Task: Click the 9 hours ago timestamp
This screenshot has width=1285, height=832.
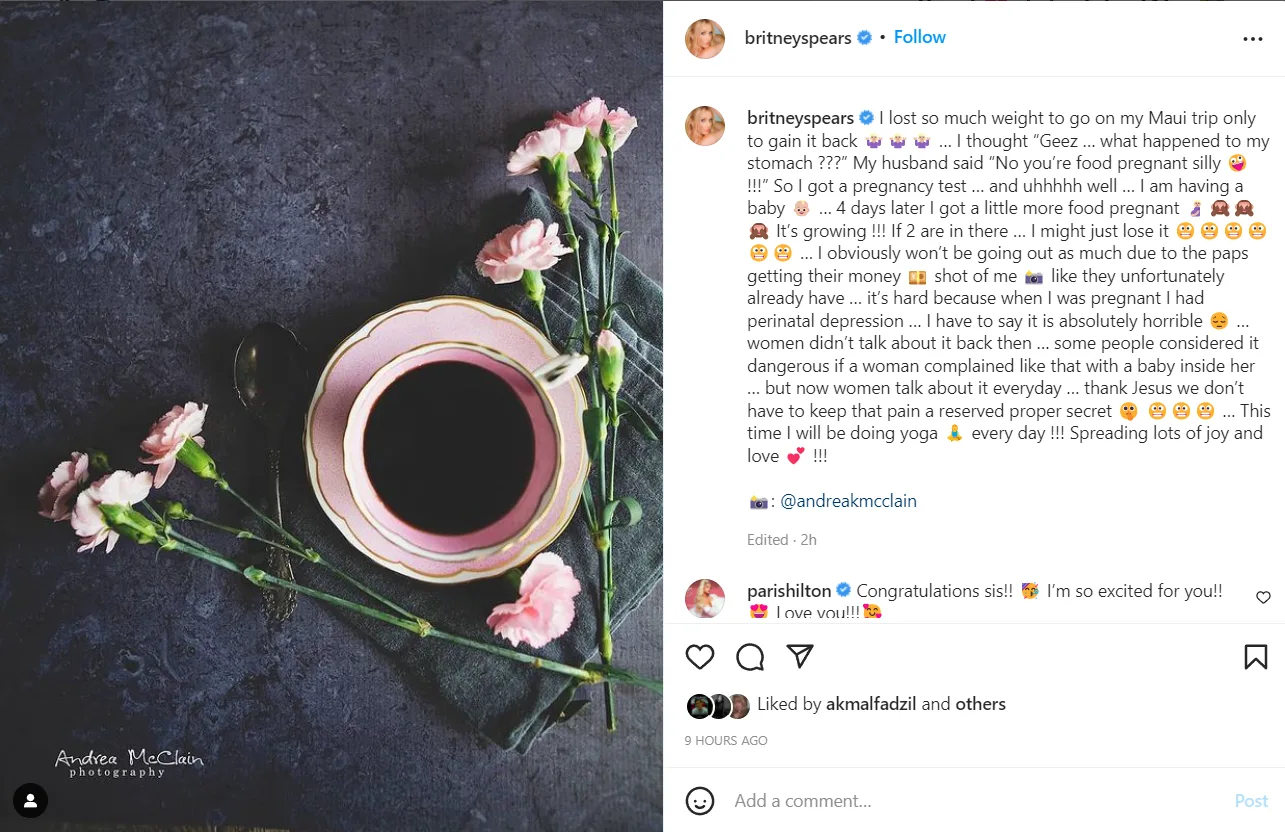Action: tap(726, 741)
